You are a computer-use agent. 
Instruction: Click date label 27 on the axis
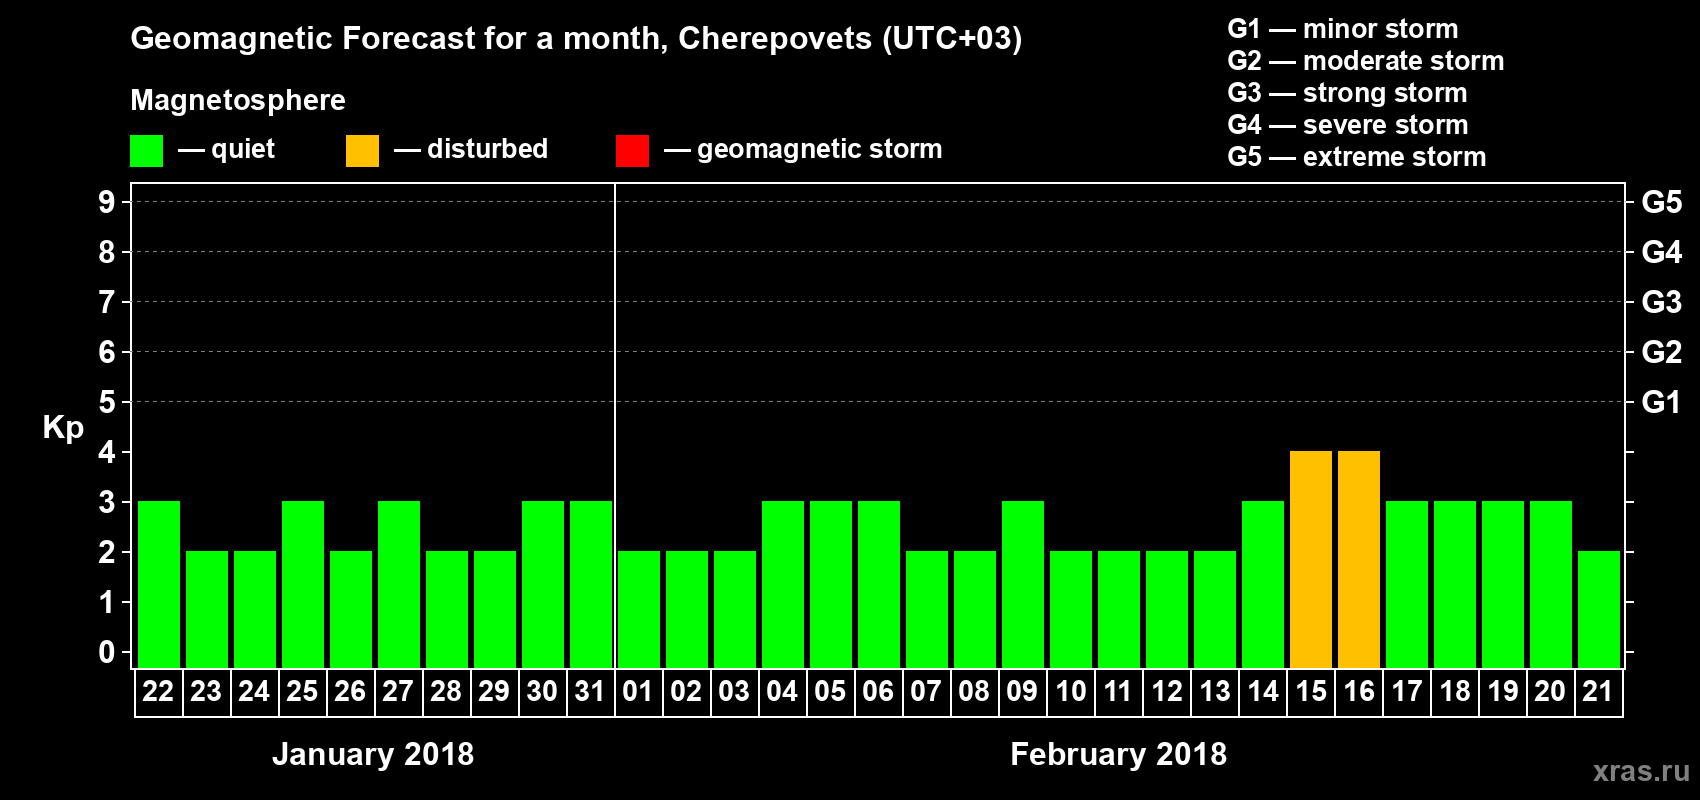coord(398,691)
